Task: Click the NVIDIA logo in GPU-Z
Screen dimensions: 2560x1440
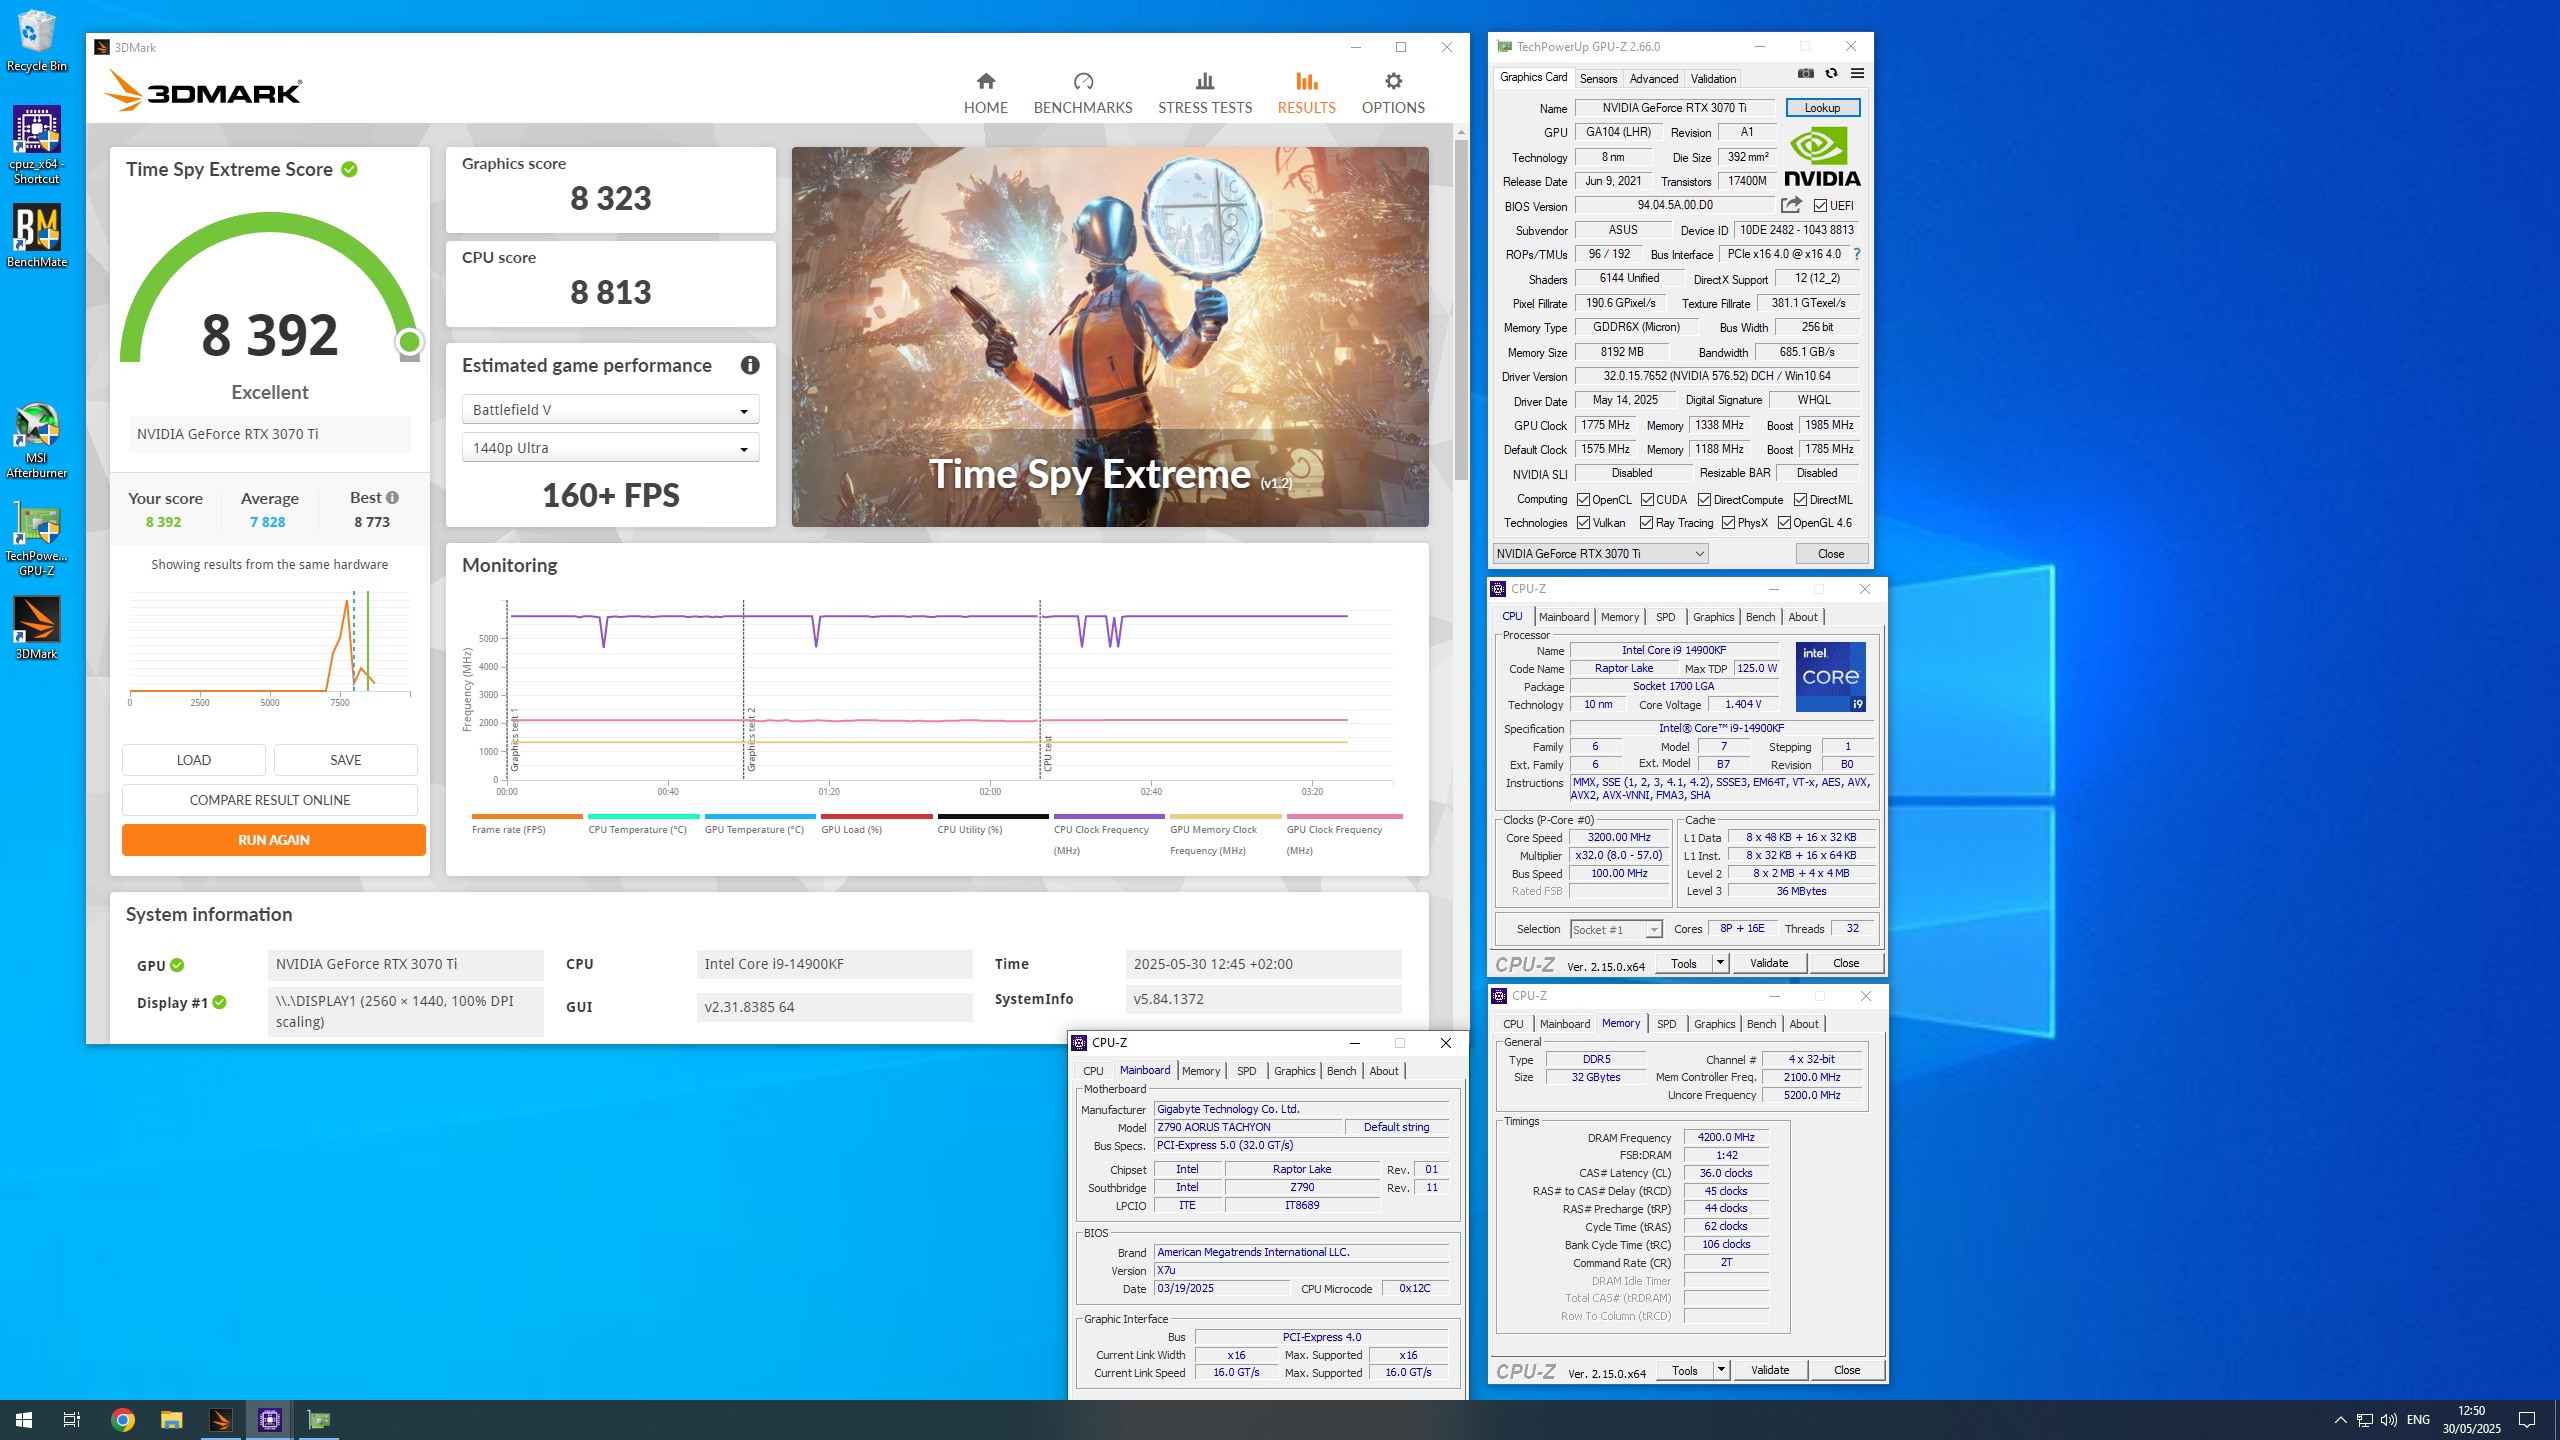Action: (x=1822, y=157)
